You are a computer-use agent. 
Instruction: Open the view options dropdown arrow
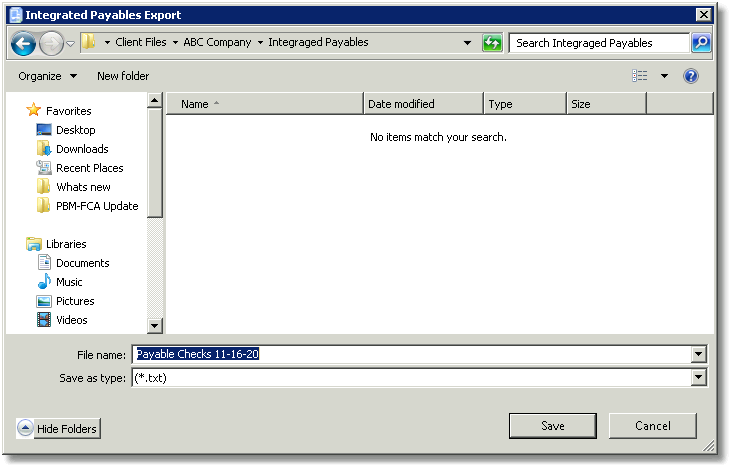[664, 76]
